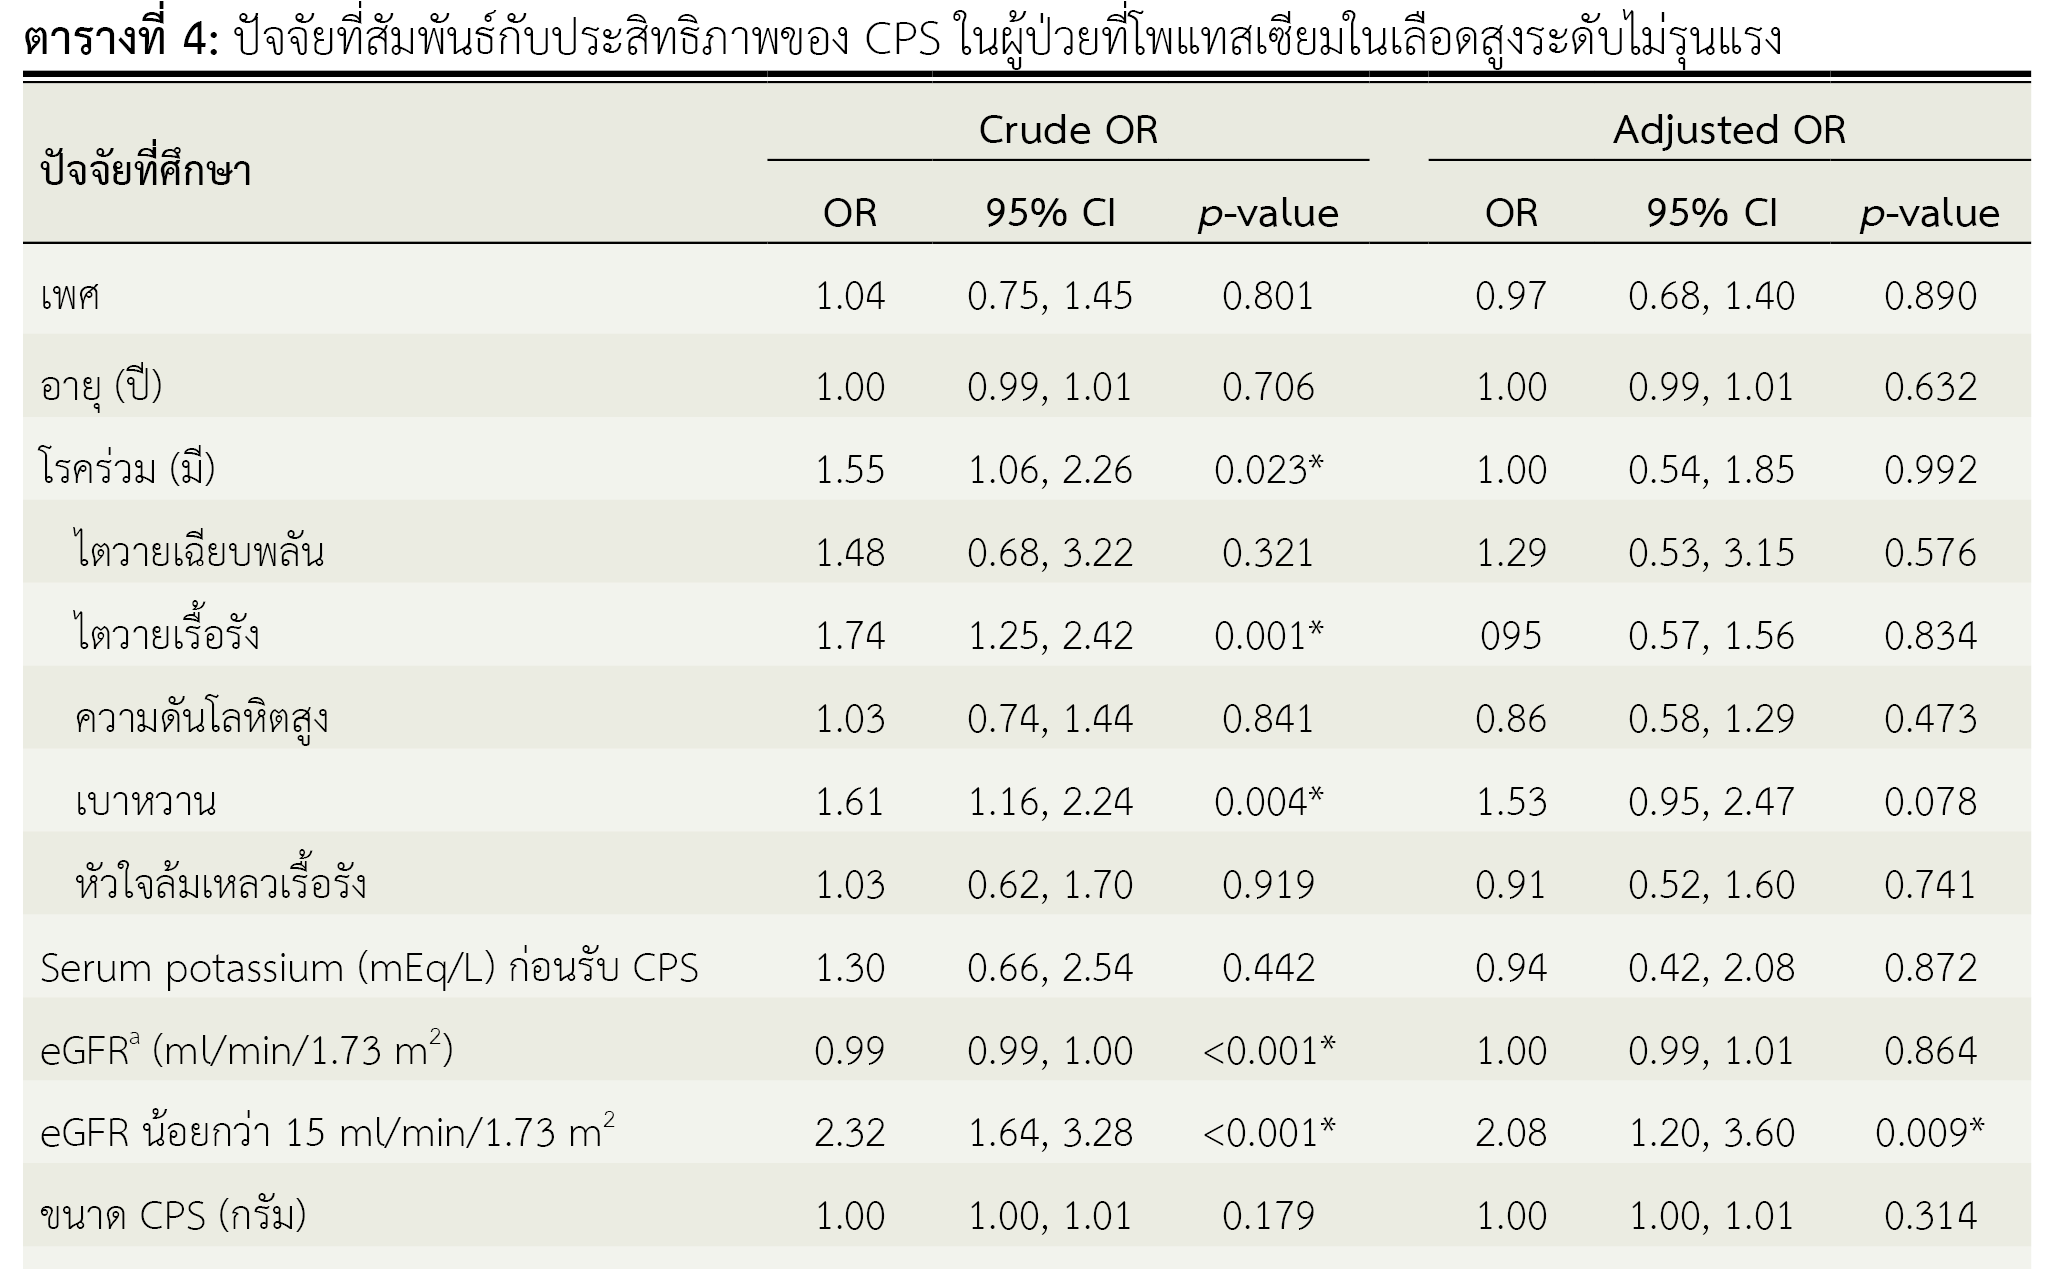
Task: Click the เบาหวาน row label
Action: pos(145,801)
